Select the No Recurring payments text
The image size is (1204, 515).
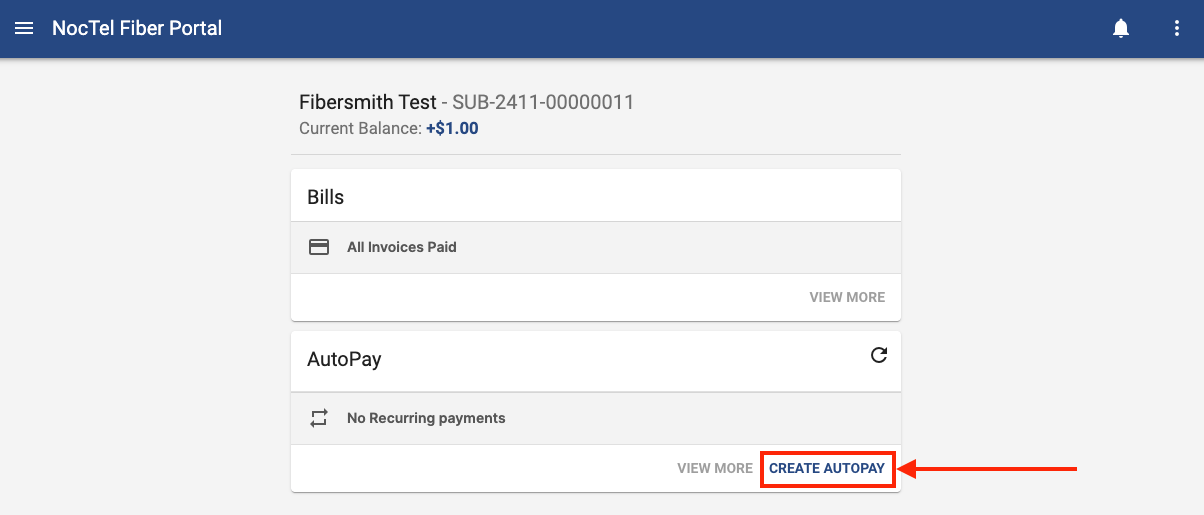click(426, 418)
